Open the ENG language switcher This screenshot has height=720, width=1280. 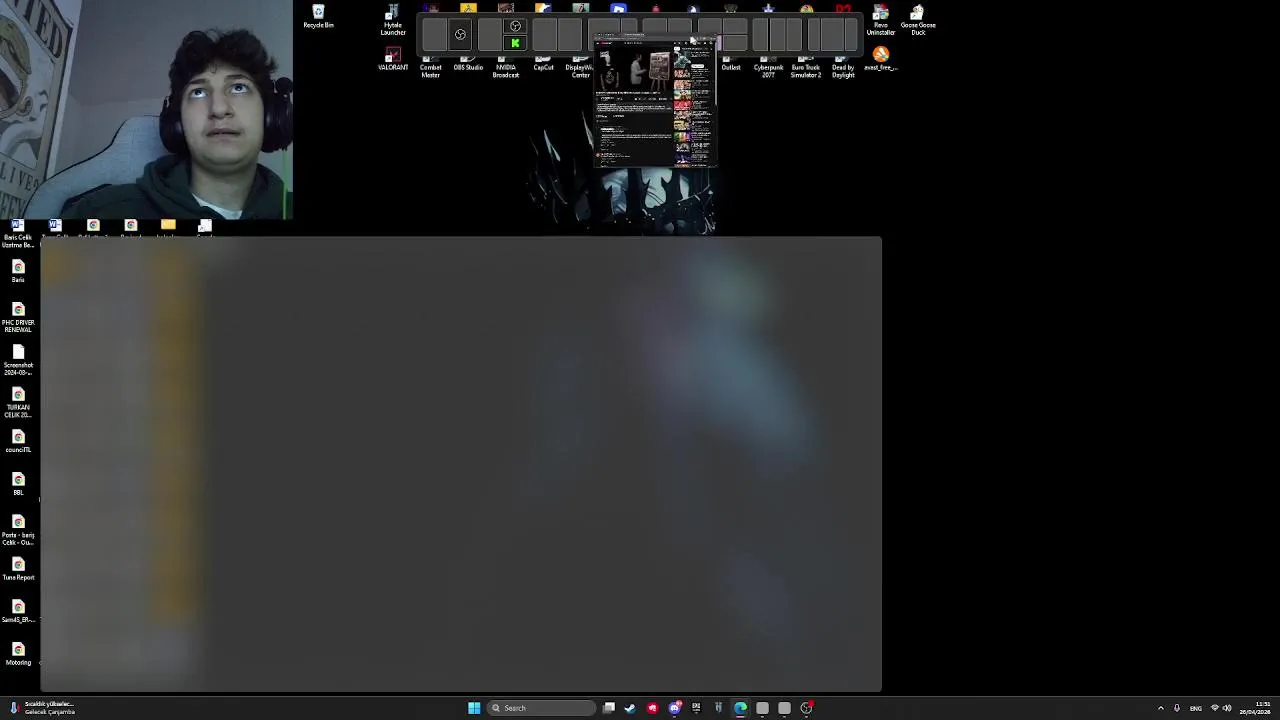[1195, 708]
